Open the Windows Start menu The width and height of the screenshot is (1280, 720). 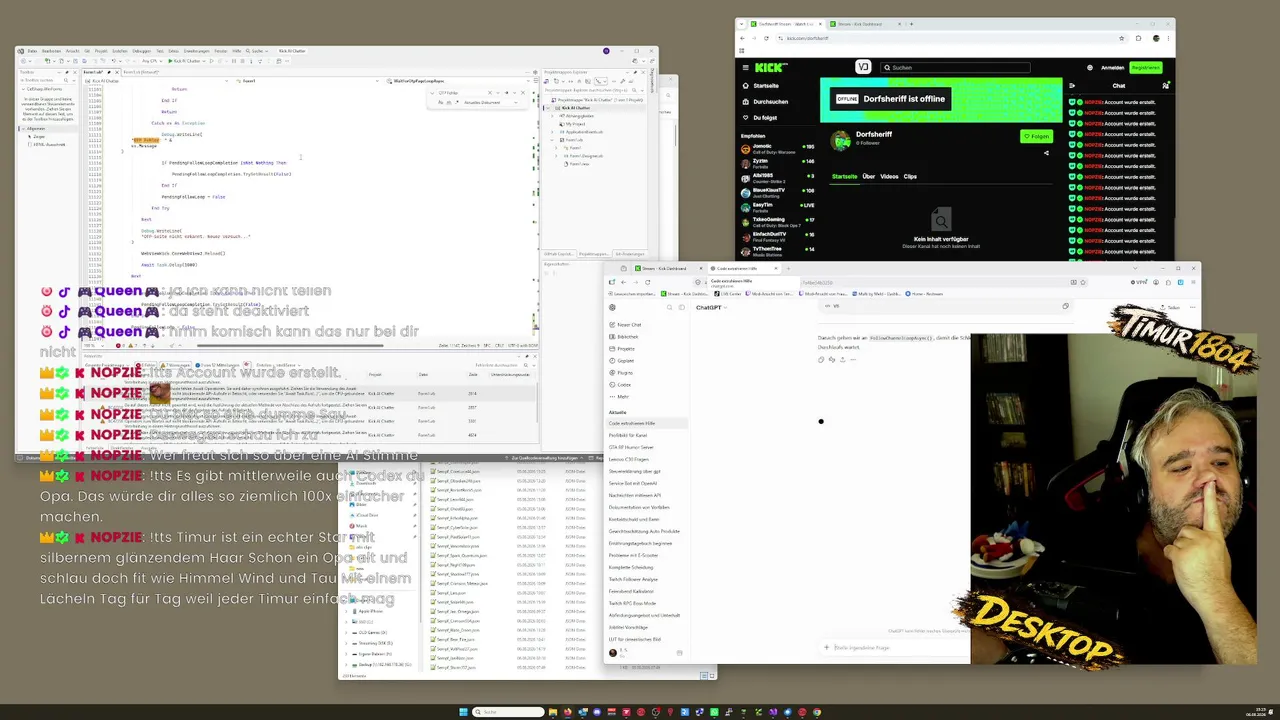463,712
